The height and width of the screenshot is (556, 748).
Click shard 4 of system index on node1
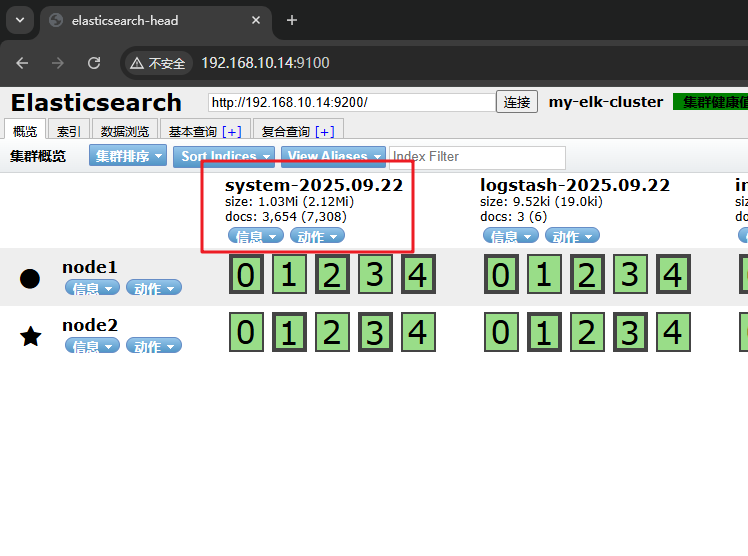(418, 274)
